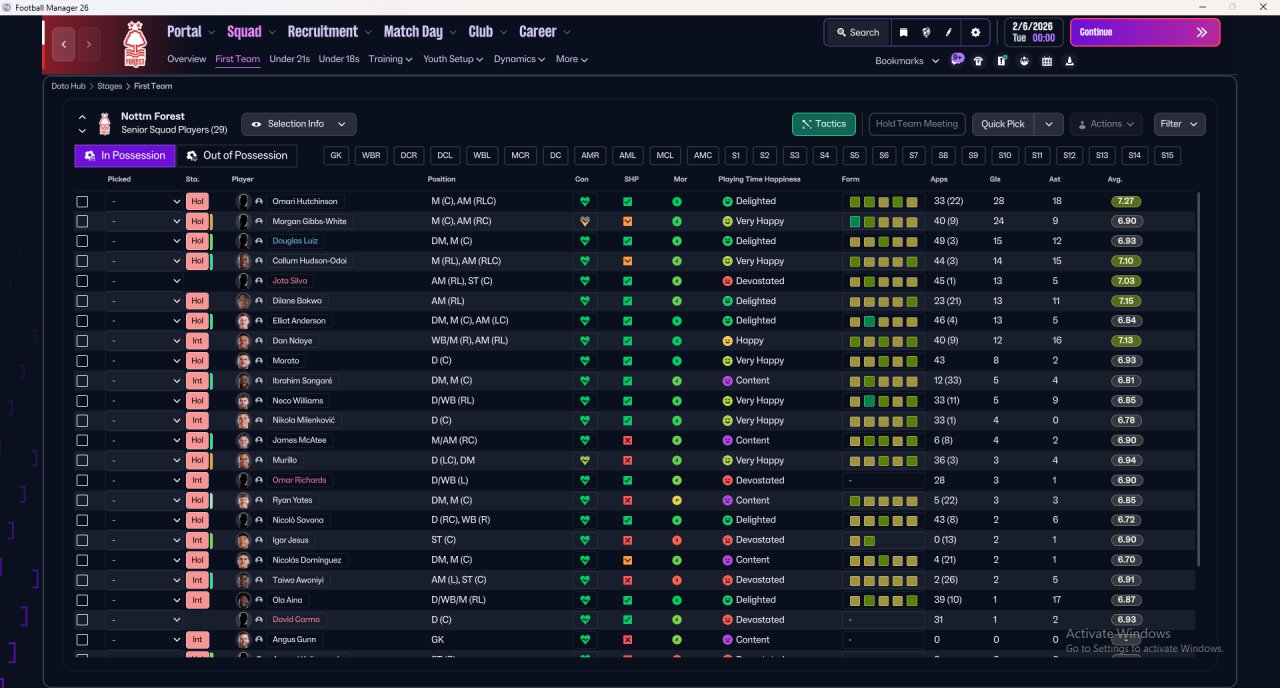Select the checkbox next to Douglas Luiz
This screenshot has width=1280, height=688.
(x=82, y=241)
